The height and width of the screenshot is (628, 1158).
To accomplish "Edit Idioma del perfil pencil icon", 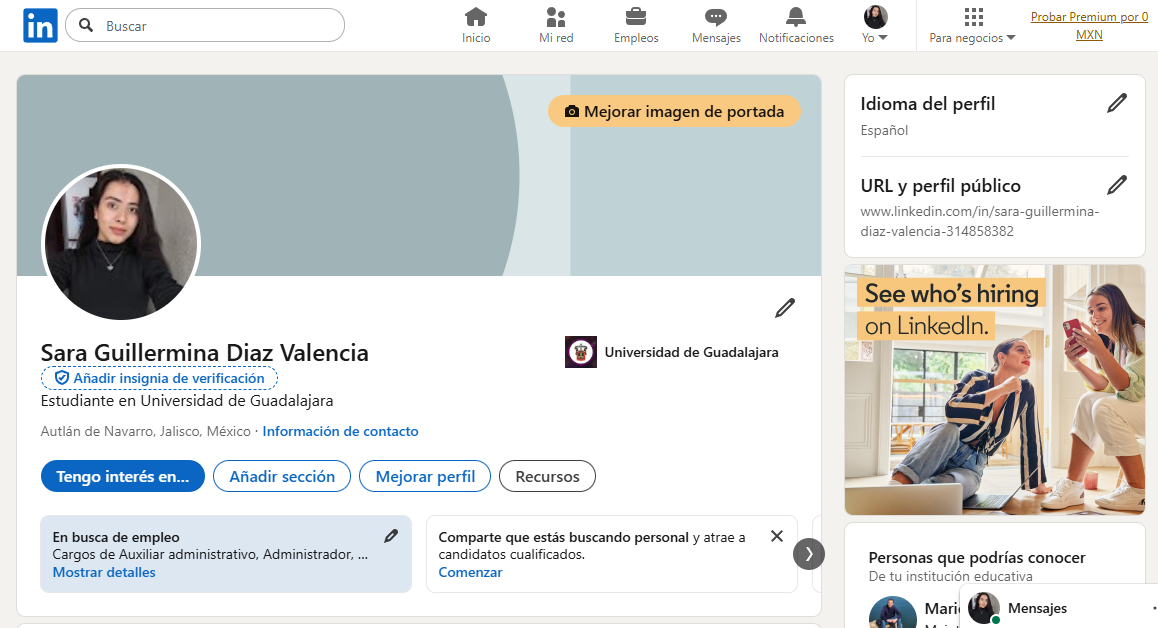I will (1117, 103).
